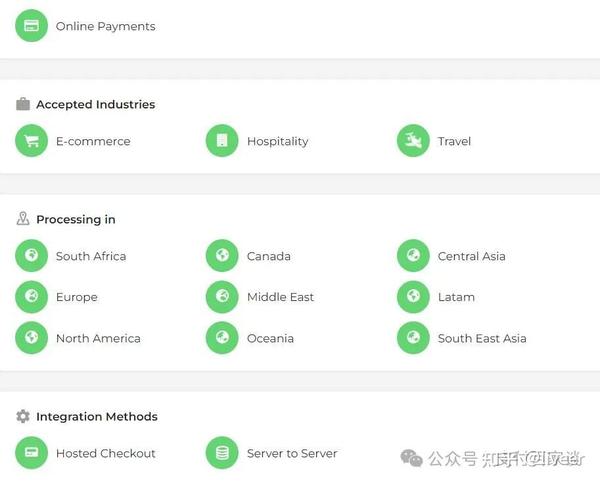Click the Travel airplane icon
Viewport: 600px width, 483px height.
click(413, 140)
